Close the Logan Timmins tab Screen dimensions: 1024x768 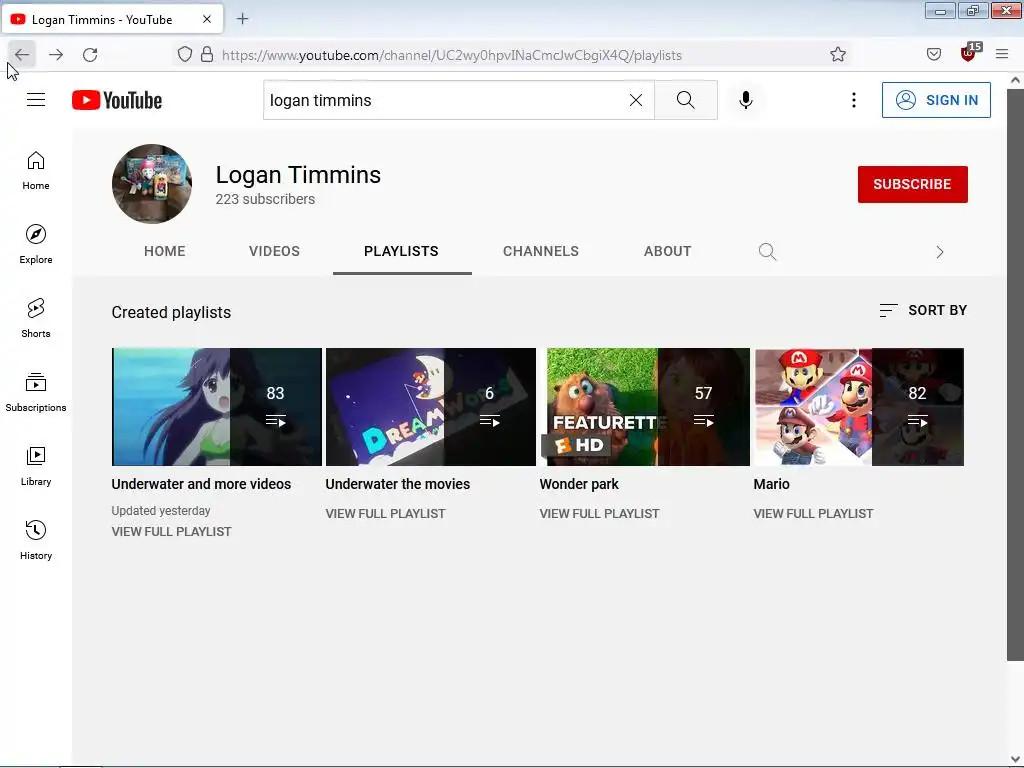(207, 20)
